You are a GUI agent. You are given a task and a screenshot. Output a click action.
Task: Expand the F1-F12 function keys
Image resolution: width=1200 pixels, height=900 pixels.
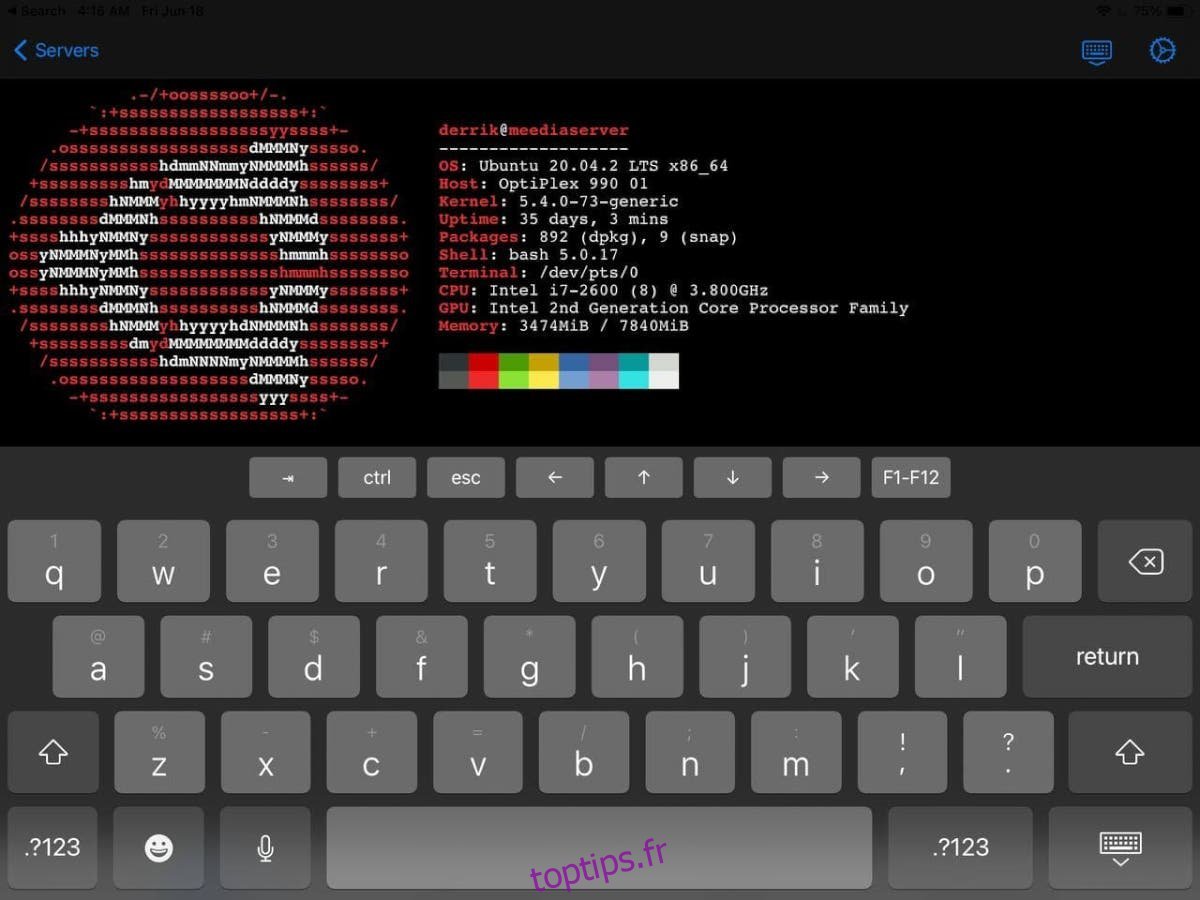[910, 478]
